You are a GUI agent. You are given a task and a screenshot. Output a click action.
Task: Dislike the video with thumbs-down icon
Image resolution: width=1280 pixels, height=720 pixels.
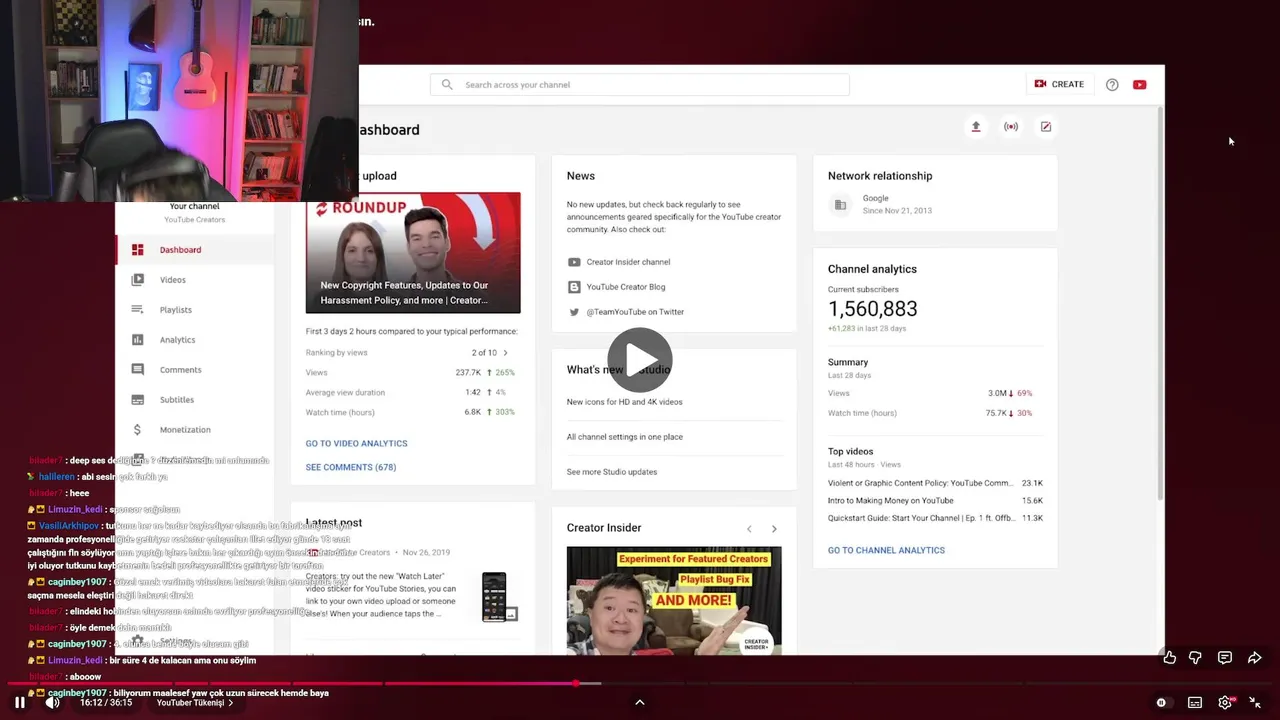click(1195, 657)
